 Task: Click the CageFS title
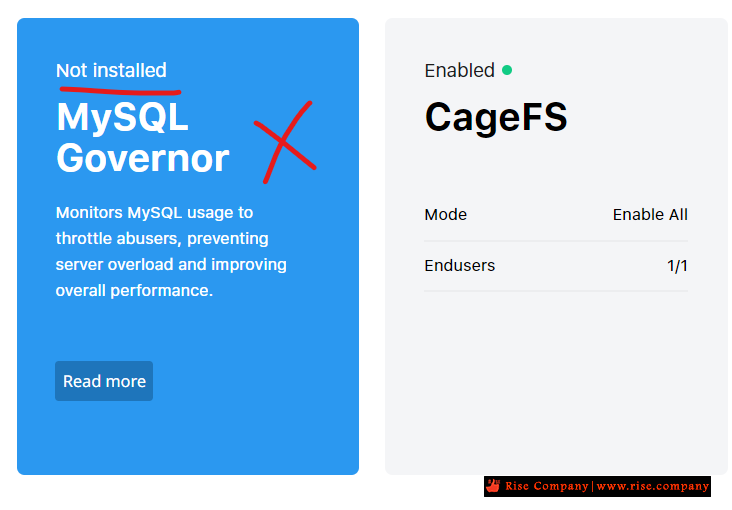496,117
